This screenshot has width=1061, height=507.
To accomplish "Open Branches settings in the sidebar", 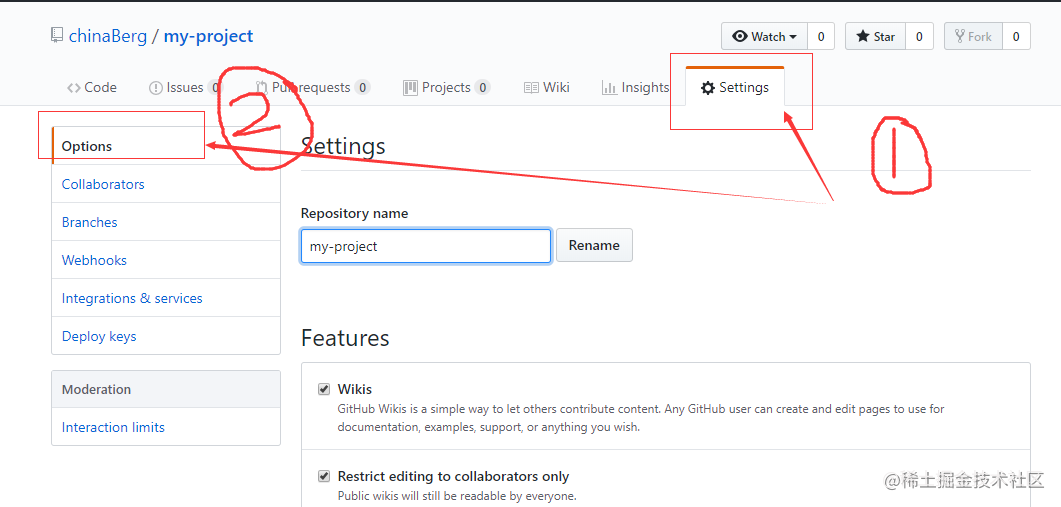I will 165,222.
